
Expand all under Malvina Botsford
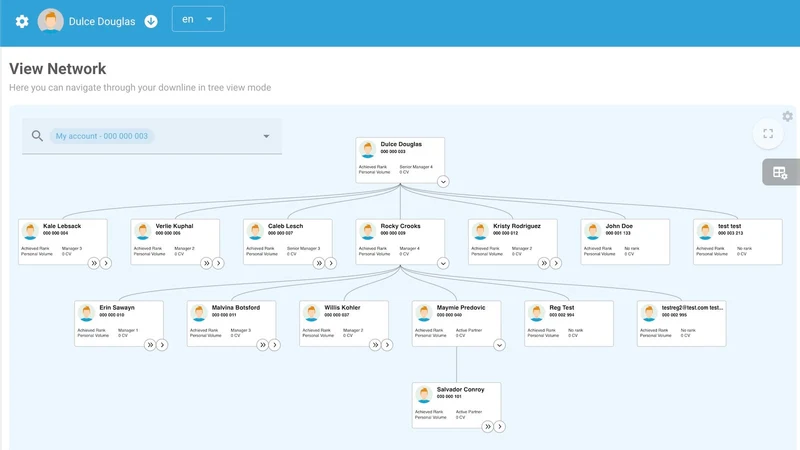262,345
